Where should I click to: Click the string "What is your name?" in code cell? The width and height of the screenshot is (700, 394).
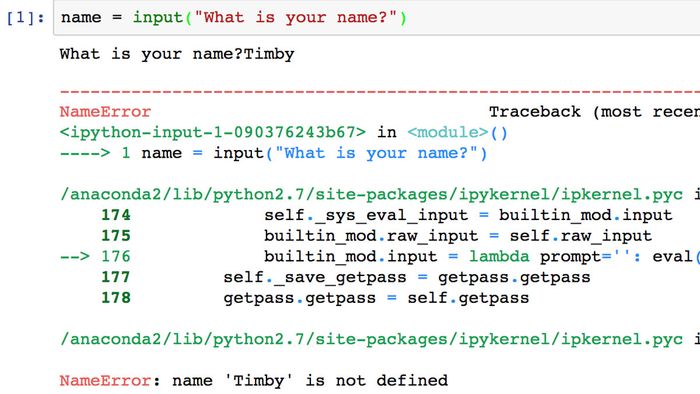pos(296,18)
